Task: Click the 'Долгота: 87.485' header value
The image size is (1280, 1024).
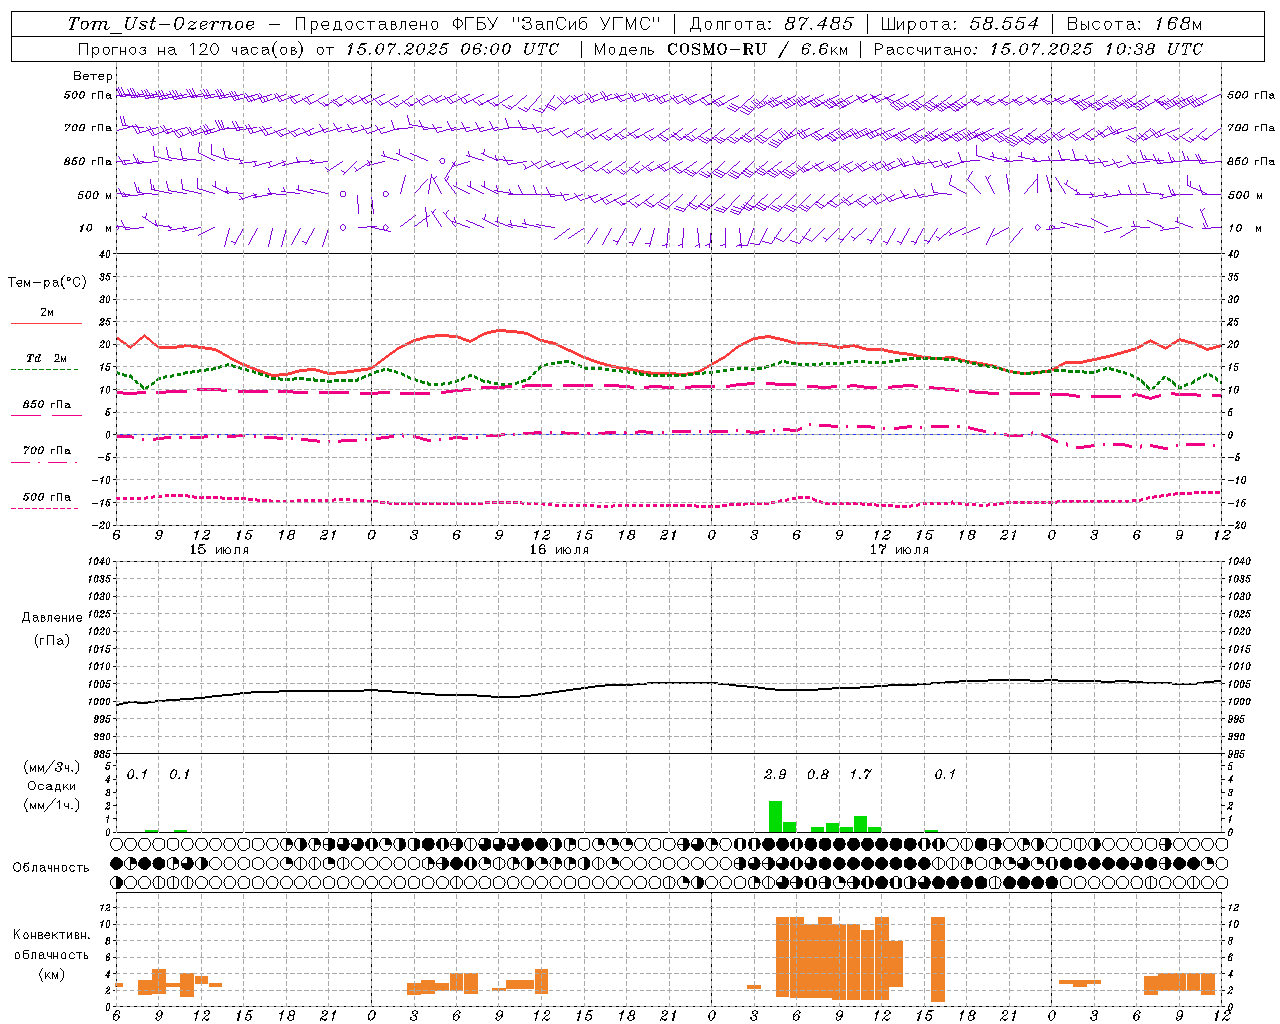Action: click(772, 24)
